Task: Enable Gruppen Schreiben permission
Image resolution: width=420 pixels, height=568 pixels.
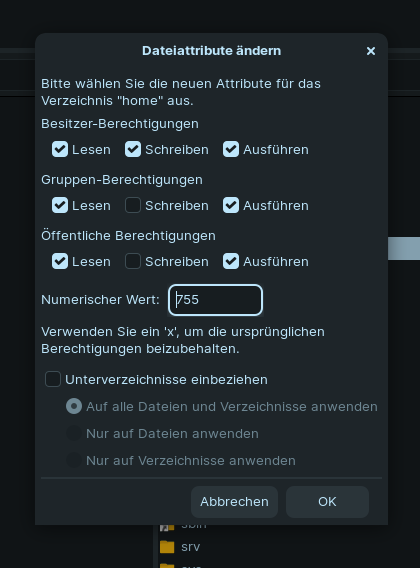Action: (133, 205)
